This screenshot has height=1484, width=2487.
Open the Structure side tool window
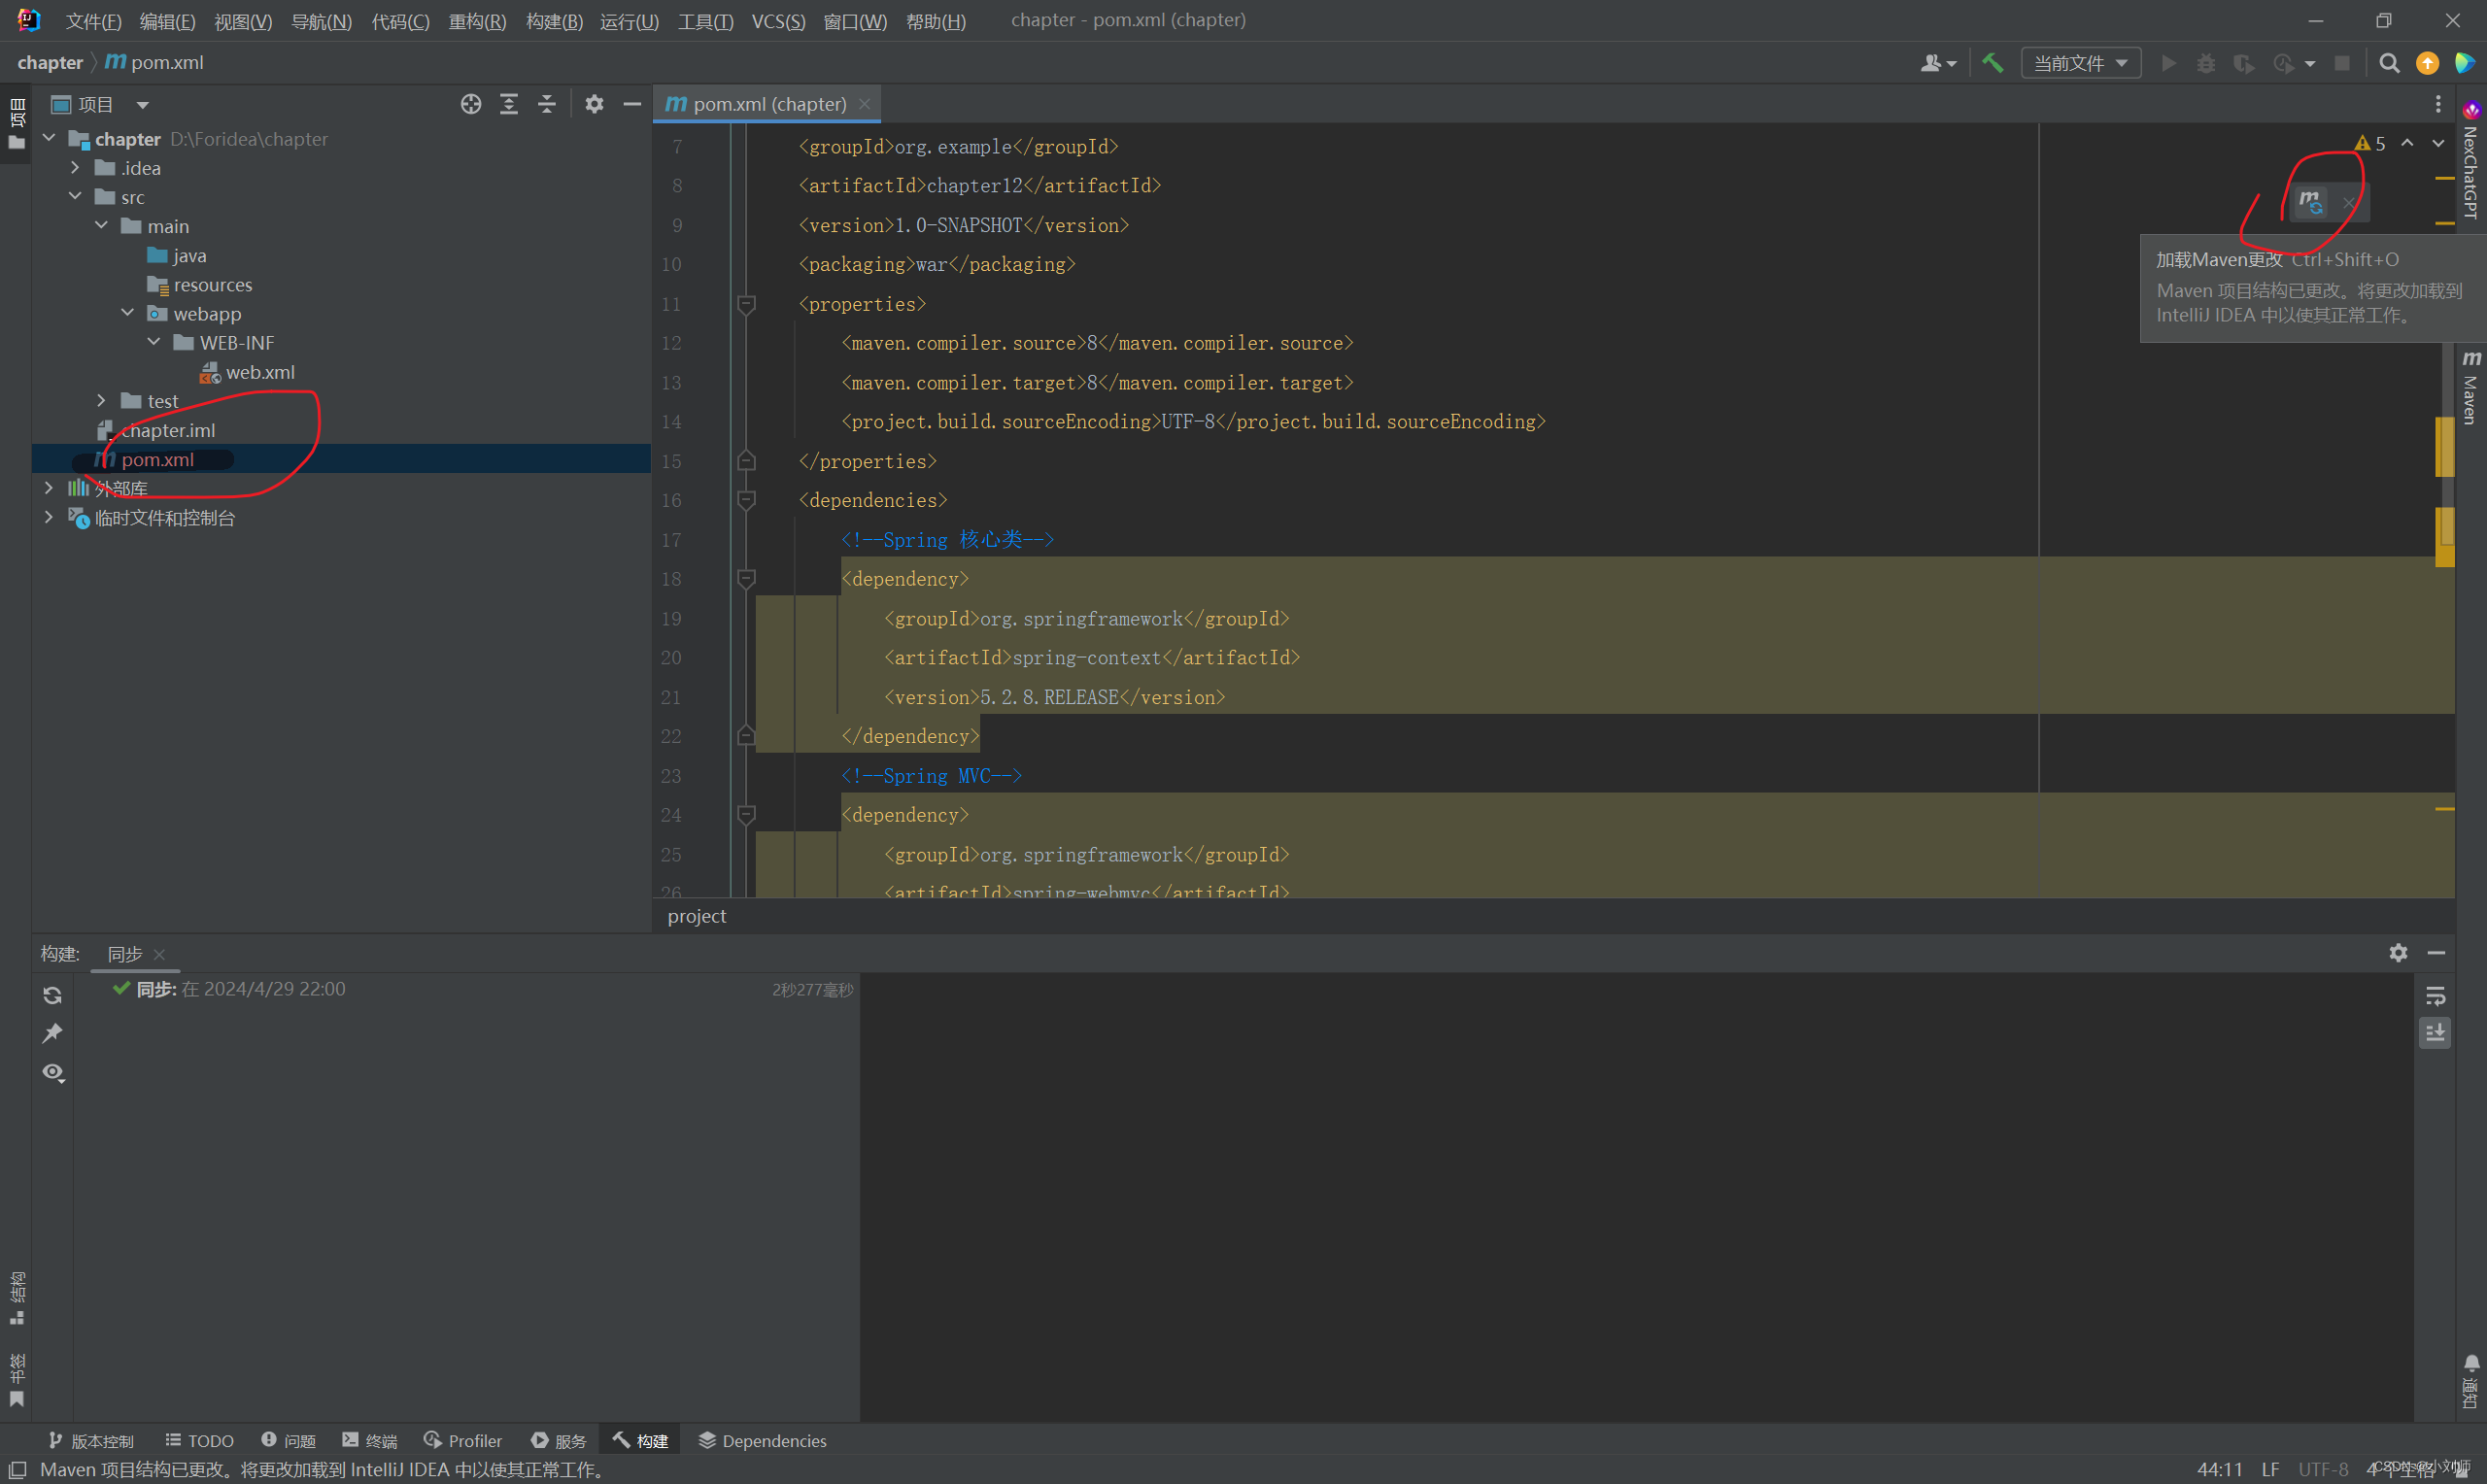[17, 1298]
